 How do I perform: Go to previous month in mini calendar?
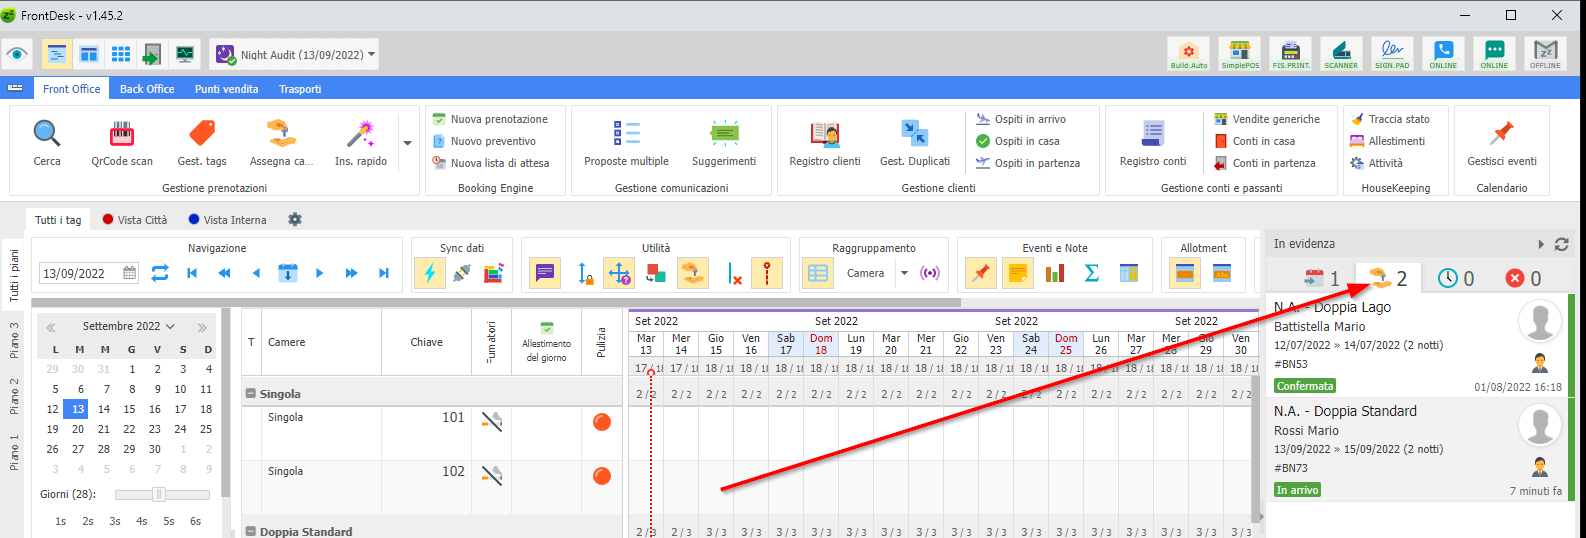(51, 327)
